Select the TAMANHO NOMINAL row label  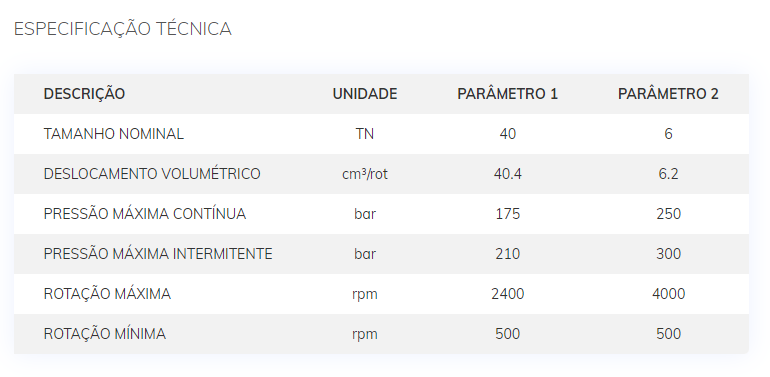[x=113, y=134]
